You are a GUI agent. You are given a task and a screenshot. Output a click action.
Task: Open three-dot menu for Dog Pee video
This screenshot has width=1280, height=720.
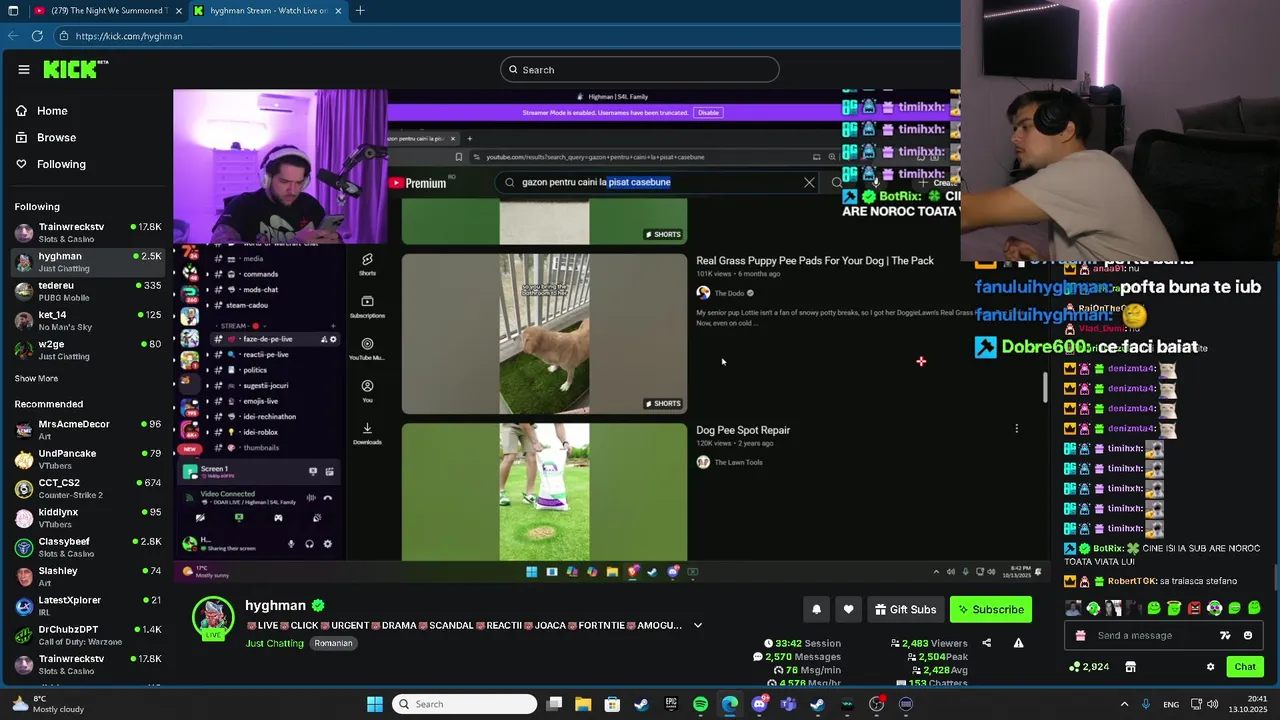(x=1017, y=429)
